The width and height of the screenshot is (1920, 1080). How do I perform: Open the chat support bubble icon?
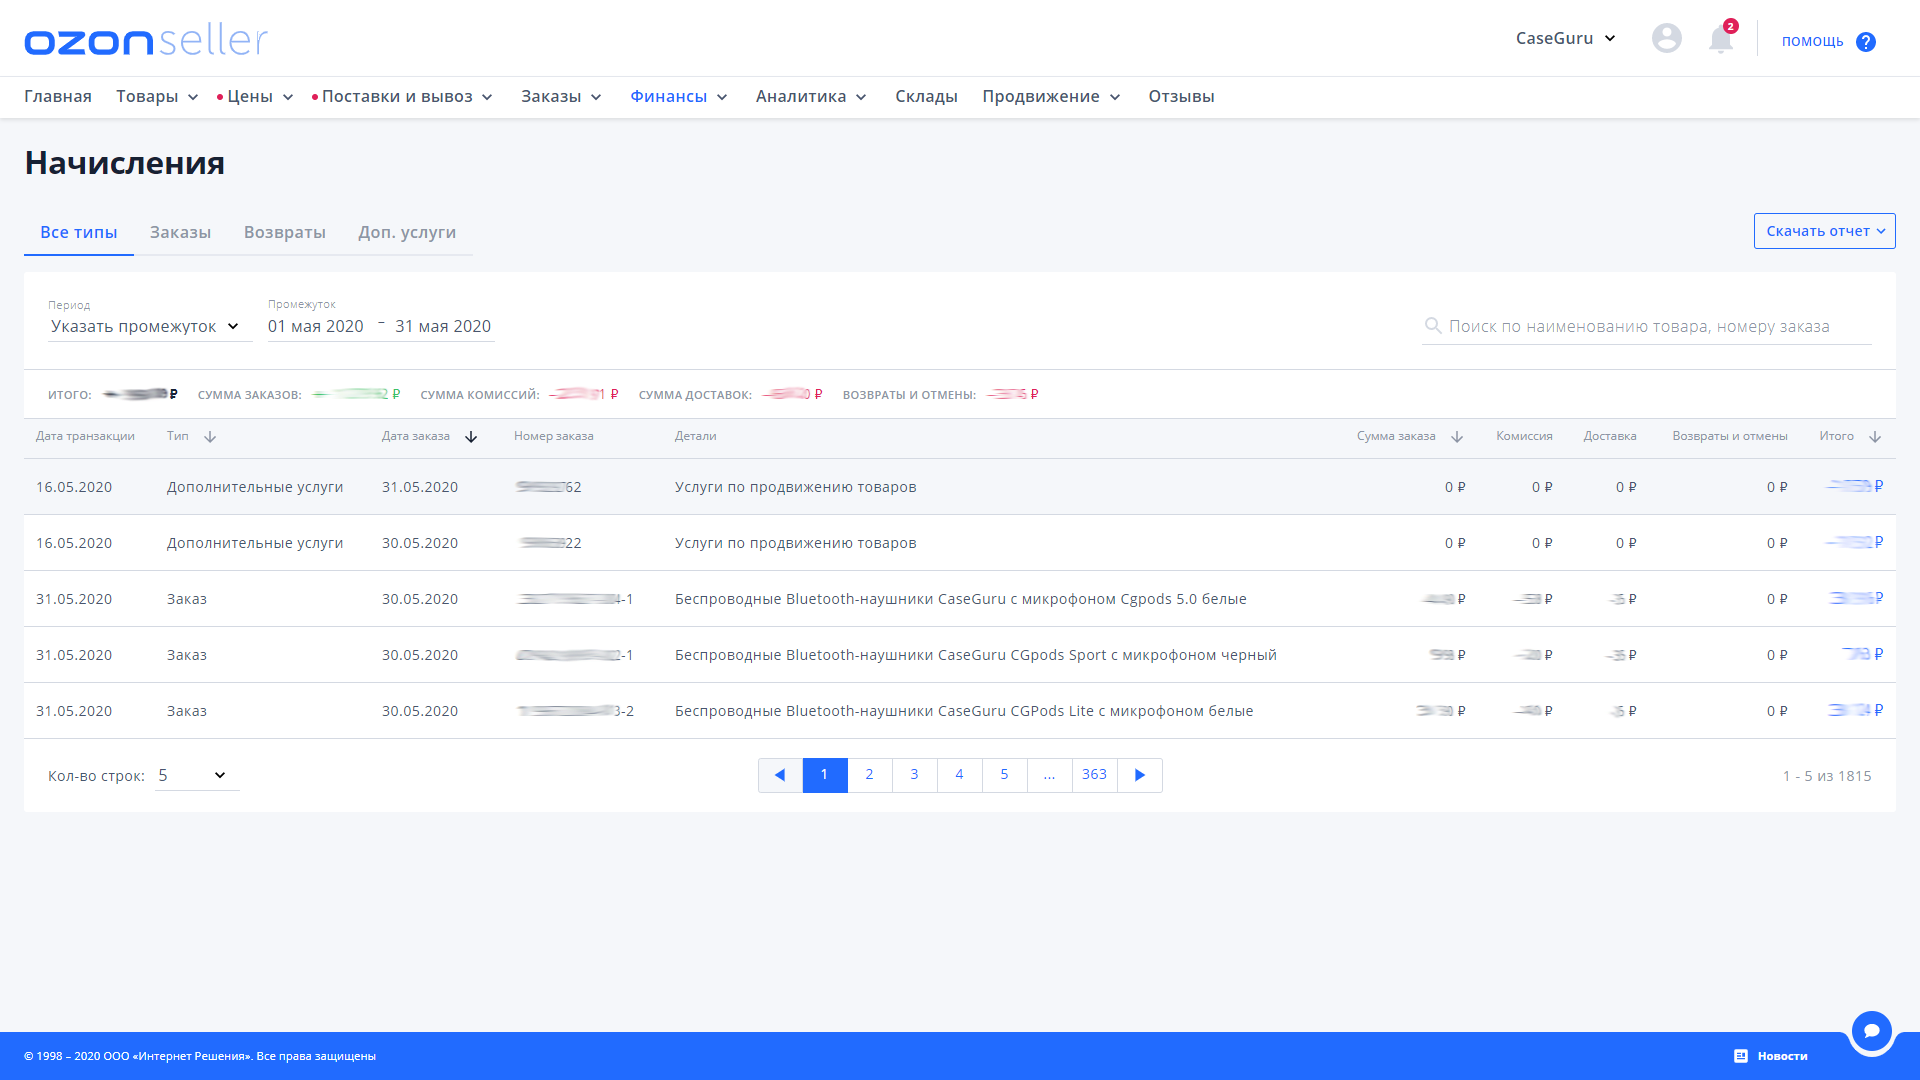point(1871,1030)
